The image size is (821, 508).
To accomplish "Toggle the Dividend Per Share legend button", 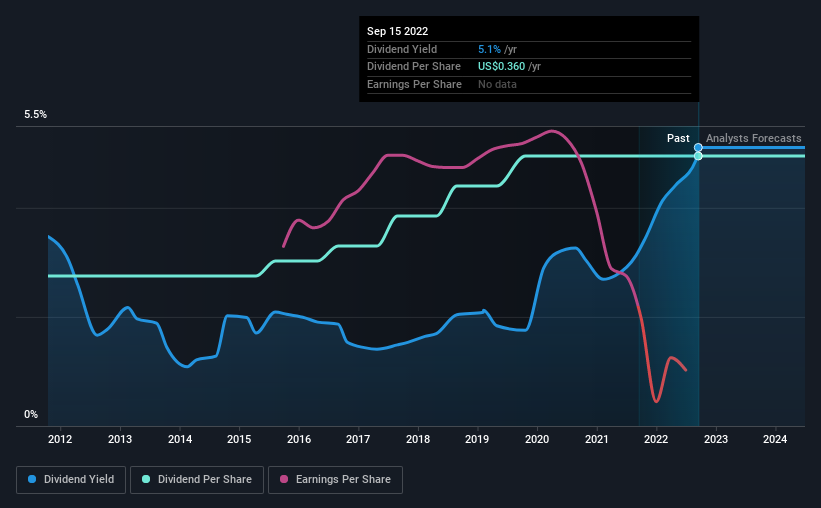I will pyautogui.click(x=197, y=480).
